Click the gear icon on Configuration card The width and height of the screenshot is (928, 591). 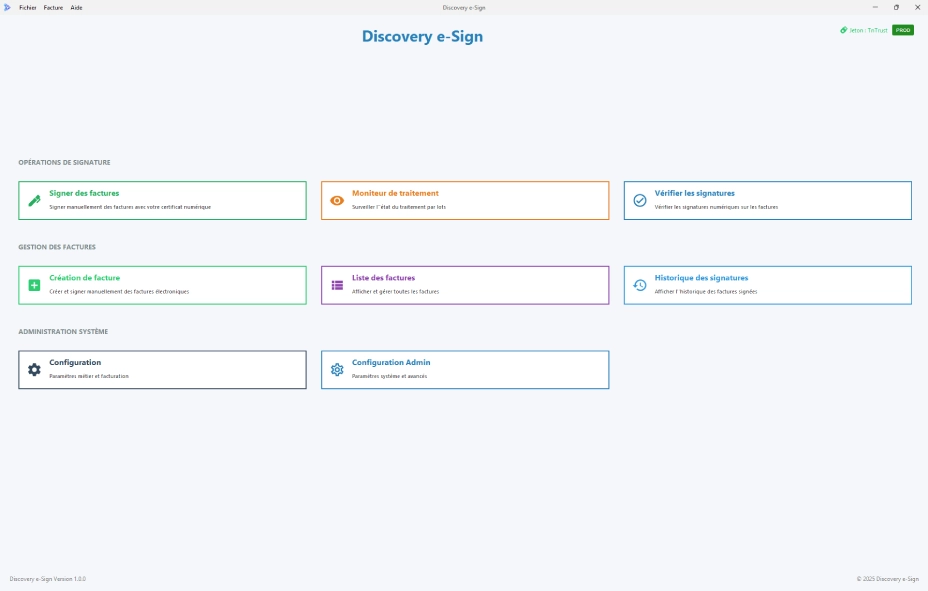click(34, 368)
